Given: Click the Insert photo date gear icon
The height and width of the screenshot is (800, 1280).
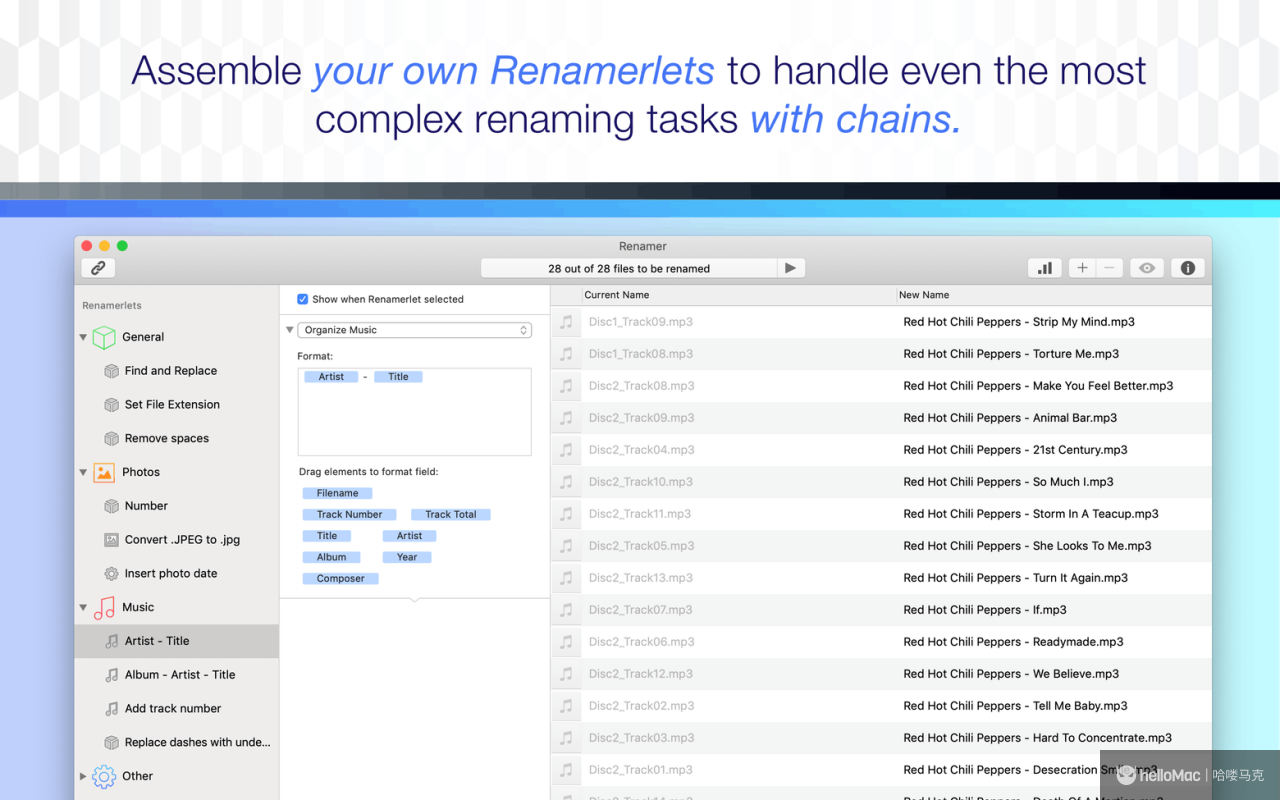Looking at the screenshot, I should coord(112,574).
